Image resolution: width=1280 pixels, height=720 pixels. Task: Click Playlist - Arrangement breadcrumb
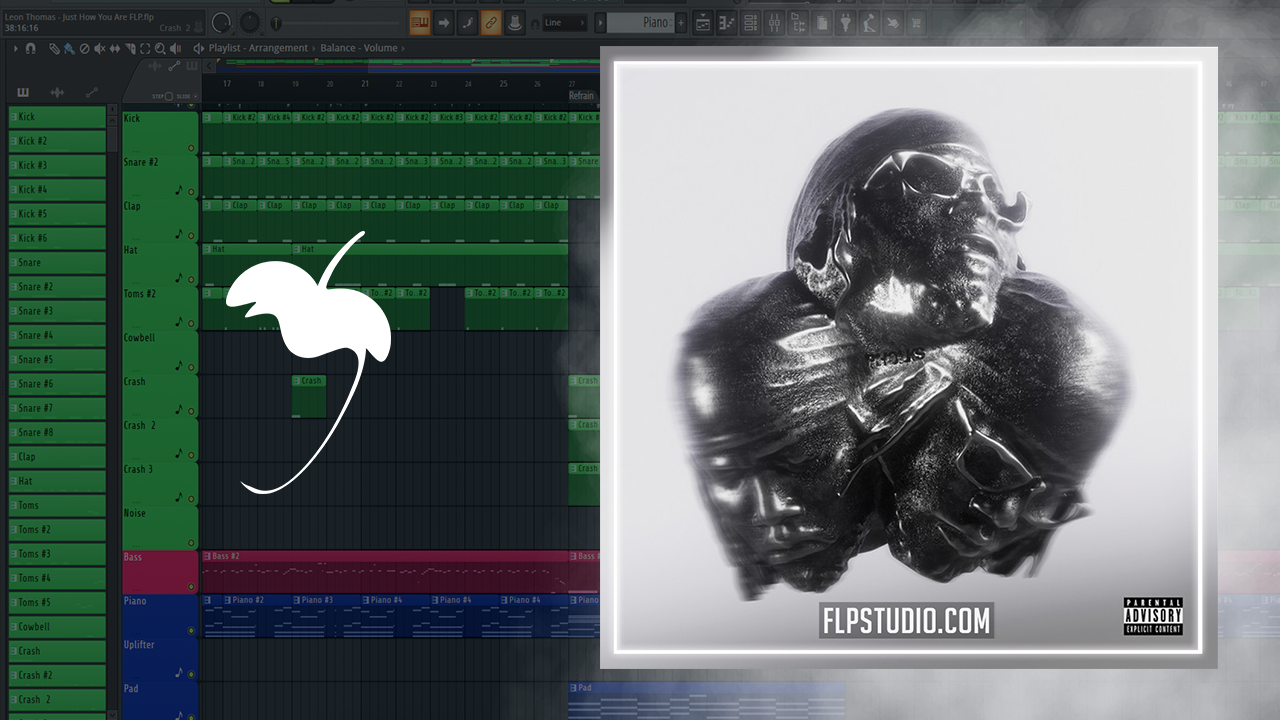coord(258,48)
